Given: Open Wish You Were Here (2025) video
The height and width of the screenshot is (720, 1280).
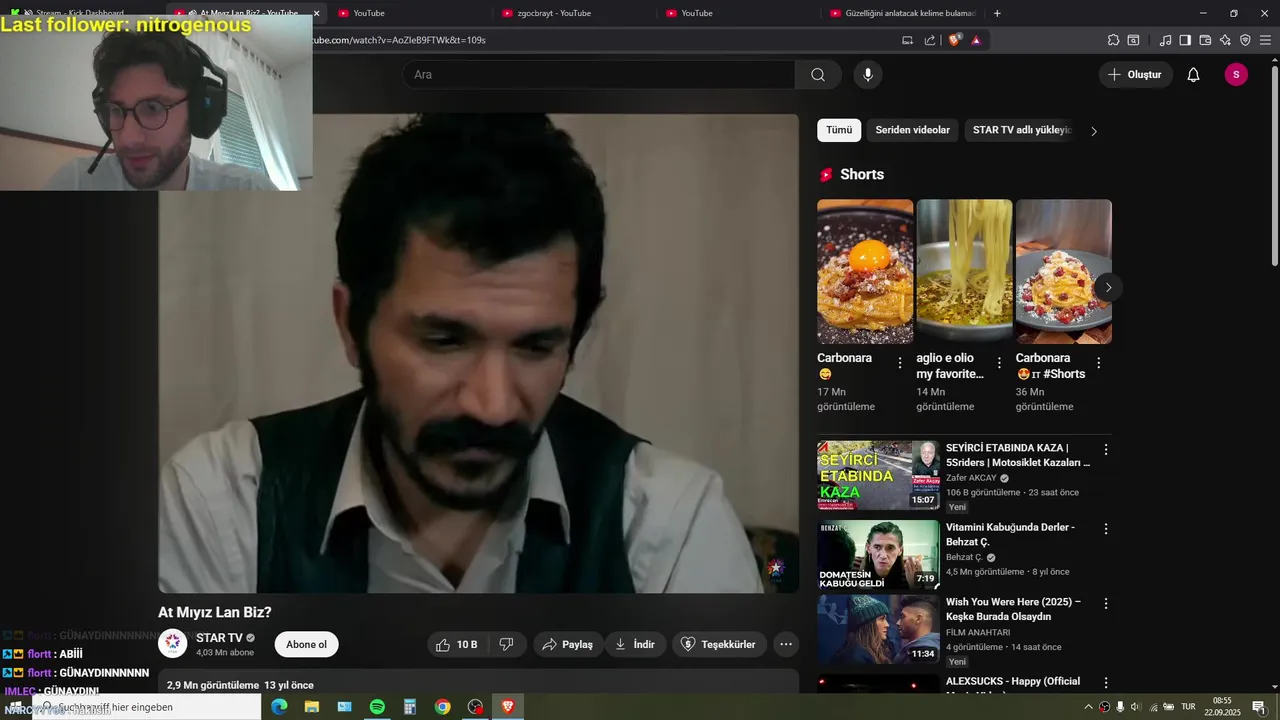Looking at the screenshot, I should [x=878, y=630].
